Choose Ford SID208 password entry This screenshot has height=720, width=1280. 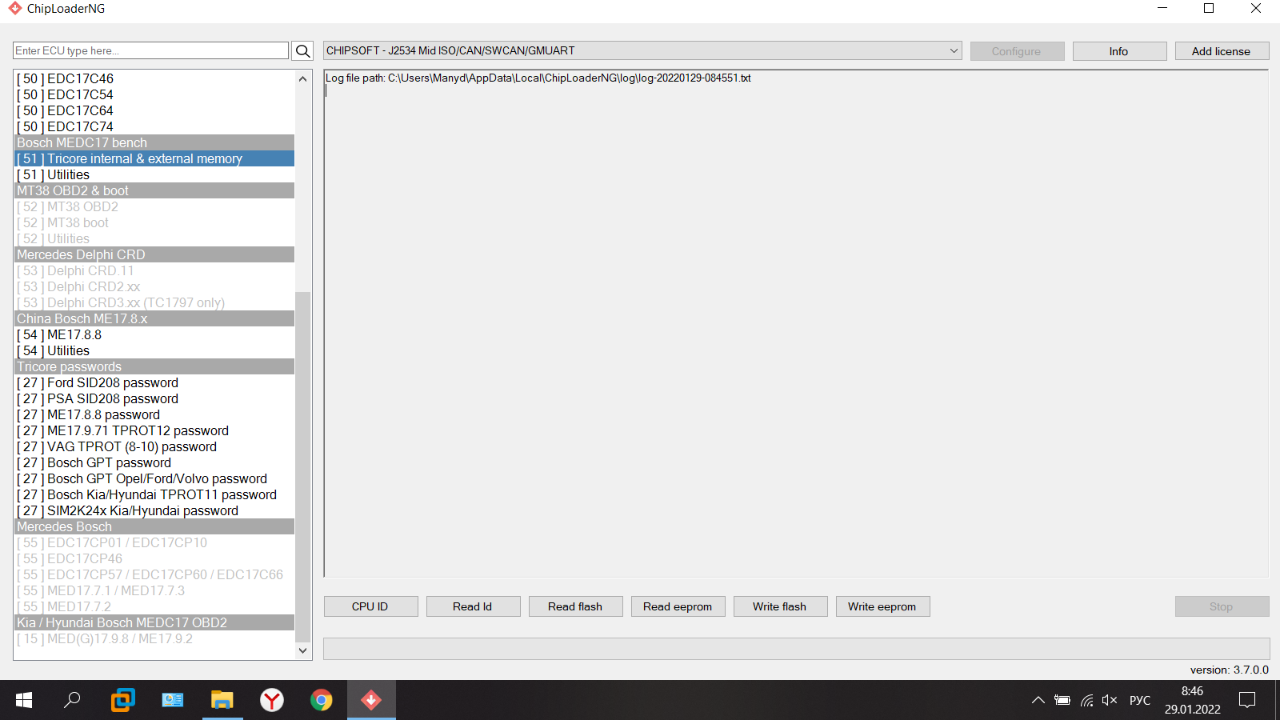[112, 383]
